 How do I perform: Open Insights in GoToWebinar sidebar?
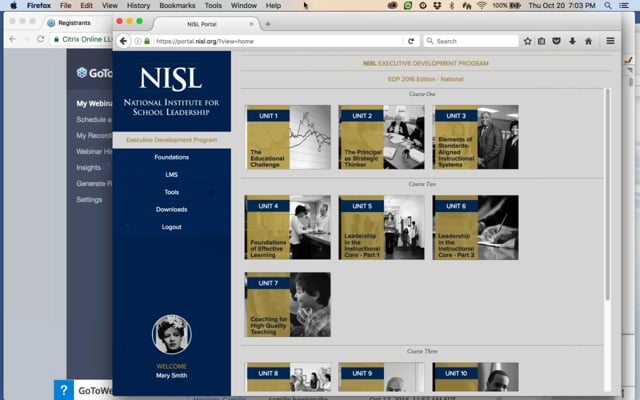pyautogui.click(x=89, y=168)
